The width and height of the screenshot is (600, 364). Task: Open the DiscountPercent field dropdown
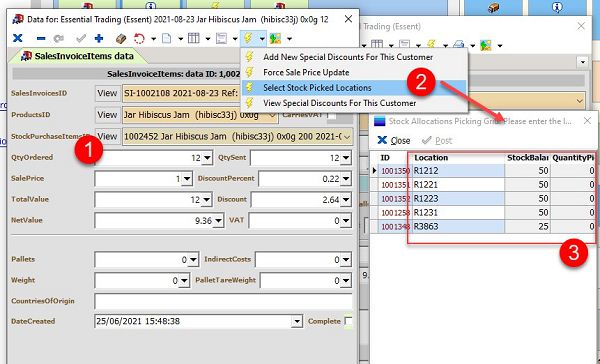(346, 179)
